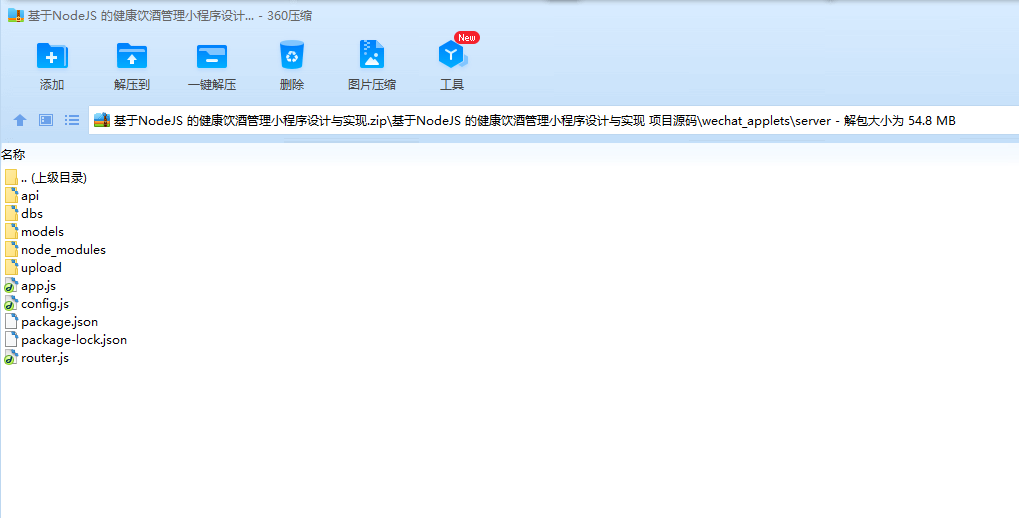The image size is (1019, 518).
Task: Select the config.js file name
Action: (x=45, y=304)
